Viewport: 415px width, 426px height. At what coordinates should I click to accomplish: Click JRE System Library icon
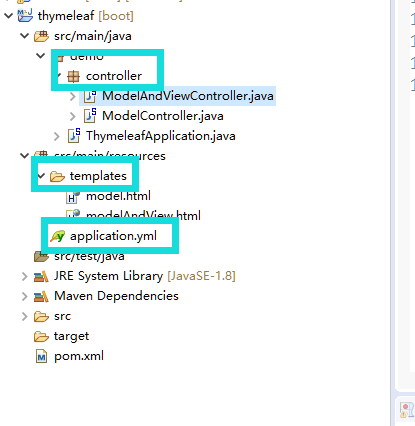[x=41, y=276]
